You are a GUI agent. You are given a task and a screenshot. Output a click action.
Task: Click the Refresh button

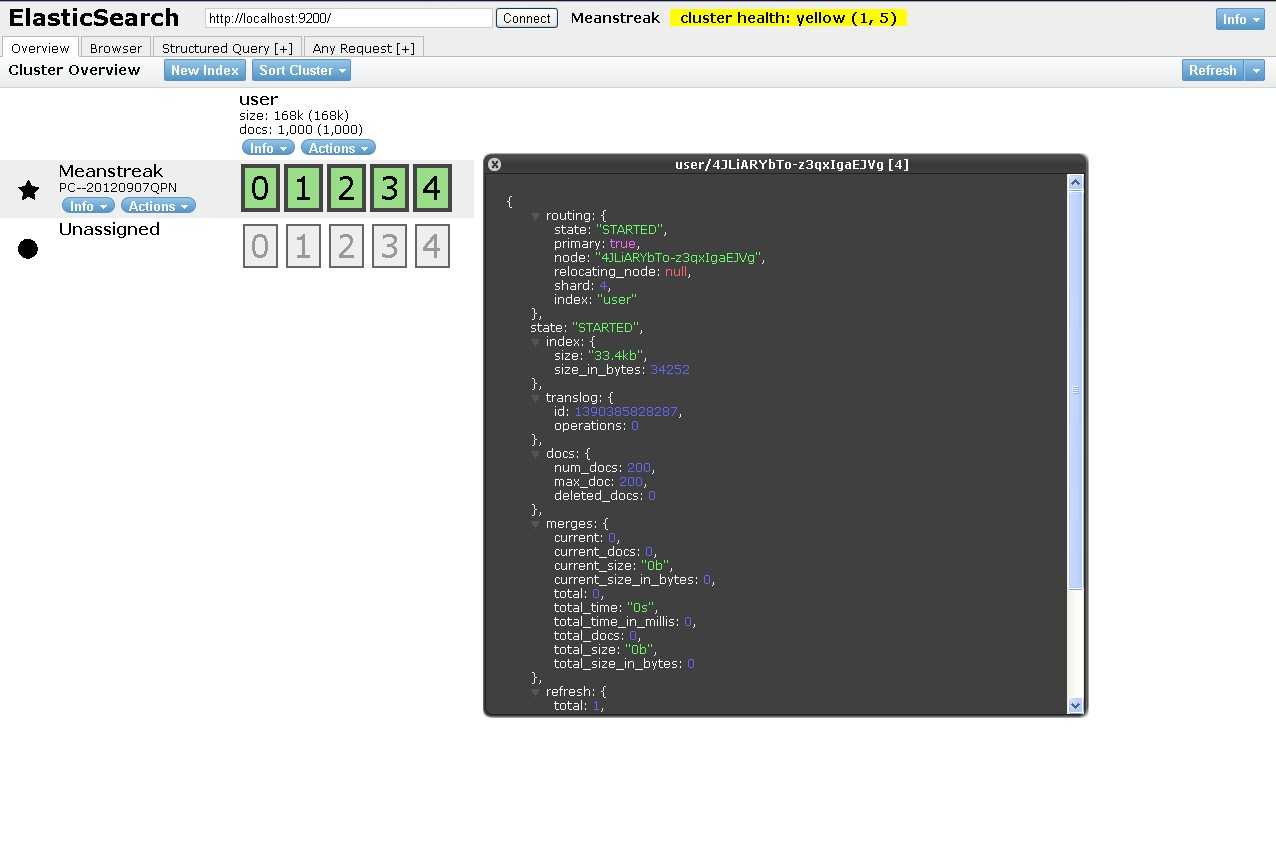[x=1213, y=70]
